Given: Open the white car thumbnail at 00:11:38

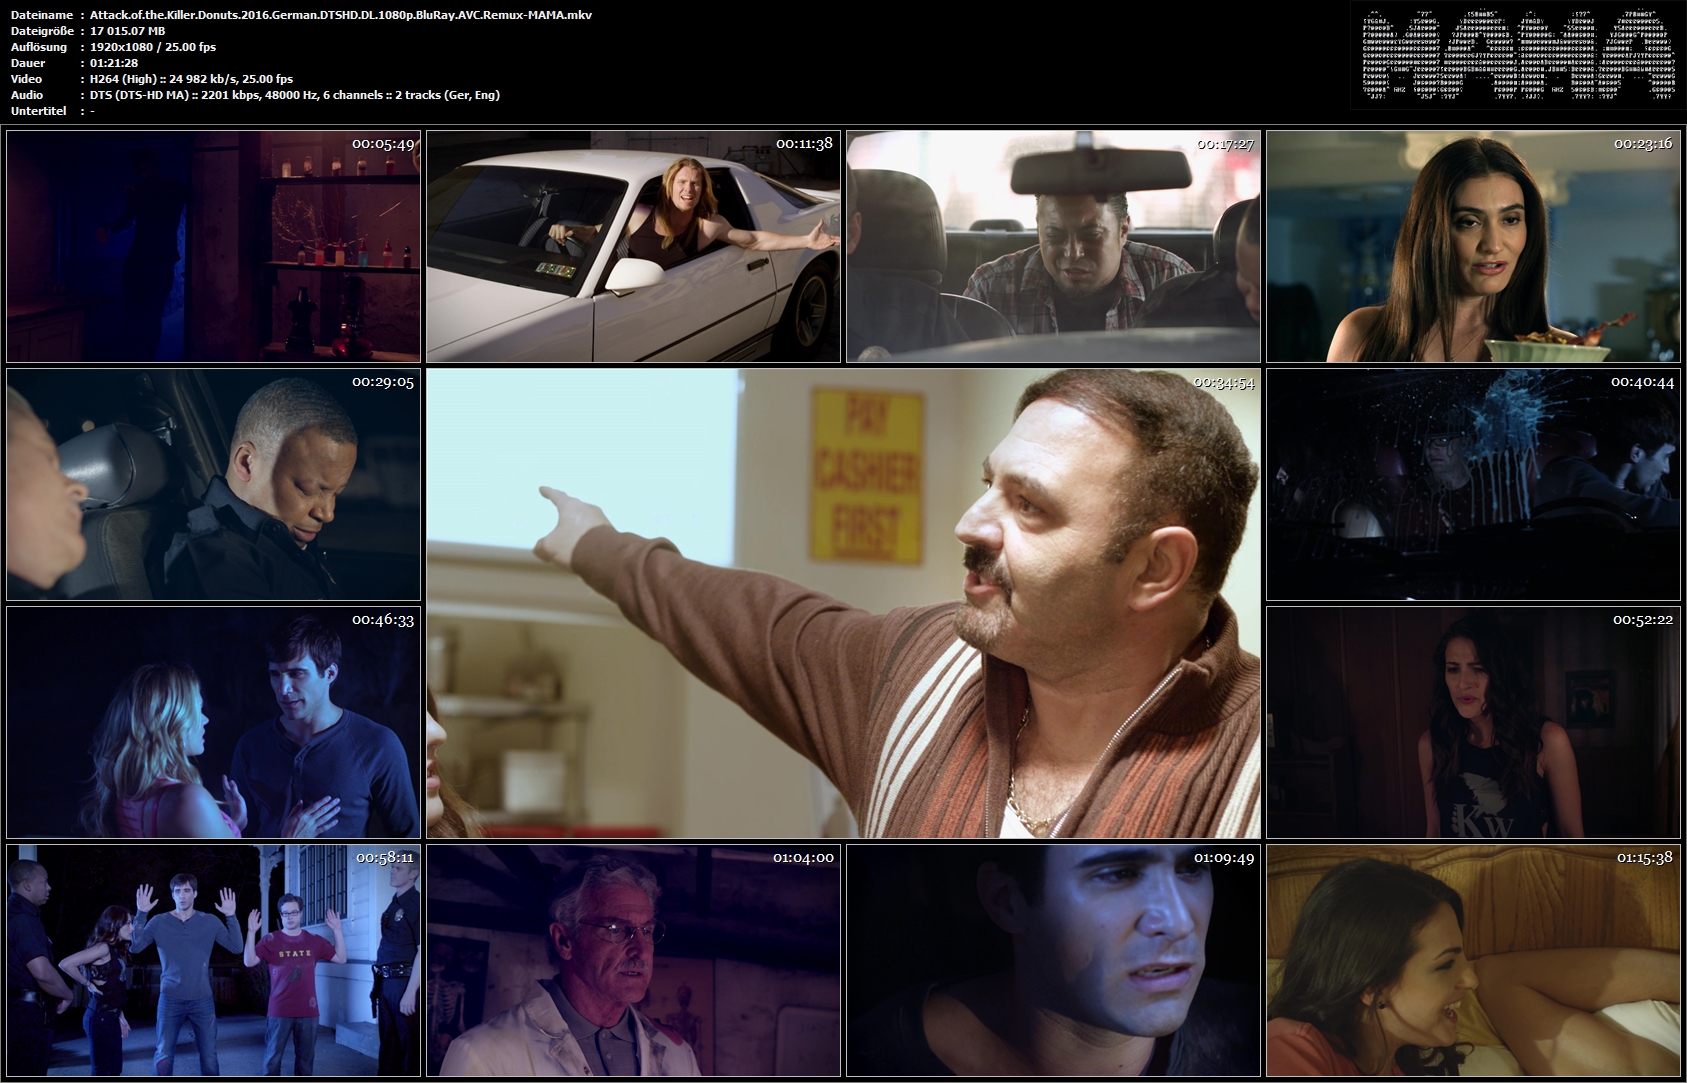Looking at the screenshot, I should [x=633, y=246].
